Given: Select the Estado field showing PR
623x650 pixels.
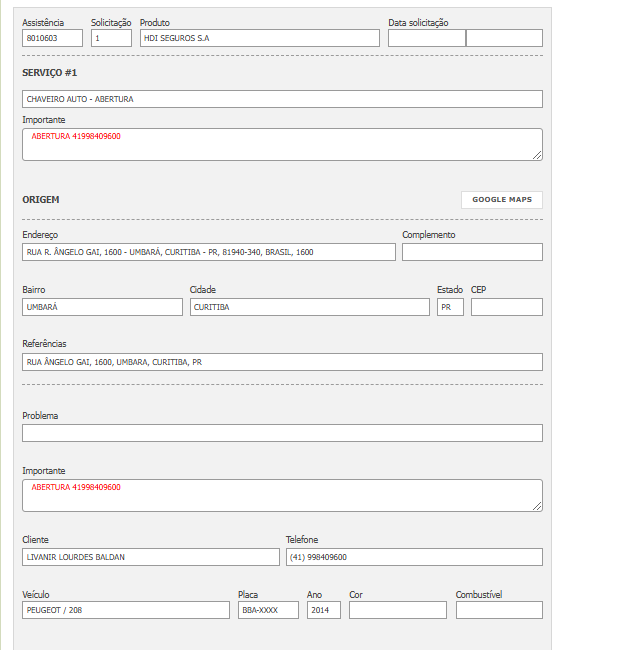Looking at the screenshot, I should point(450,307).
